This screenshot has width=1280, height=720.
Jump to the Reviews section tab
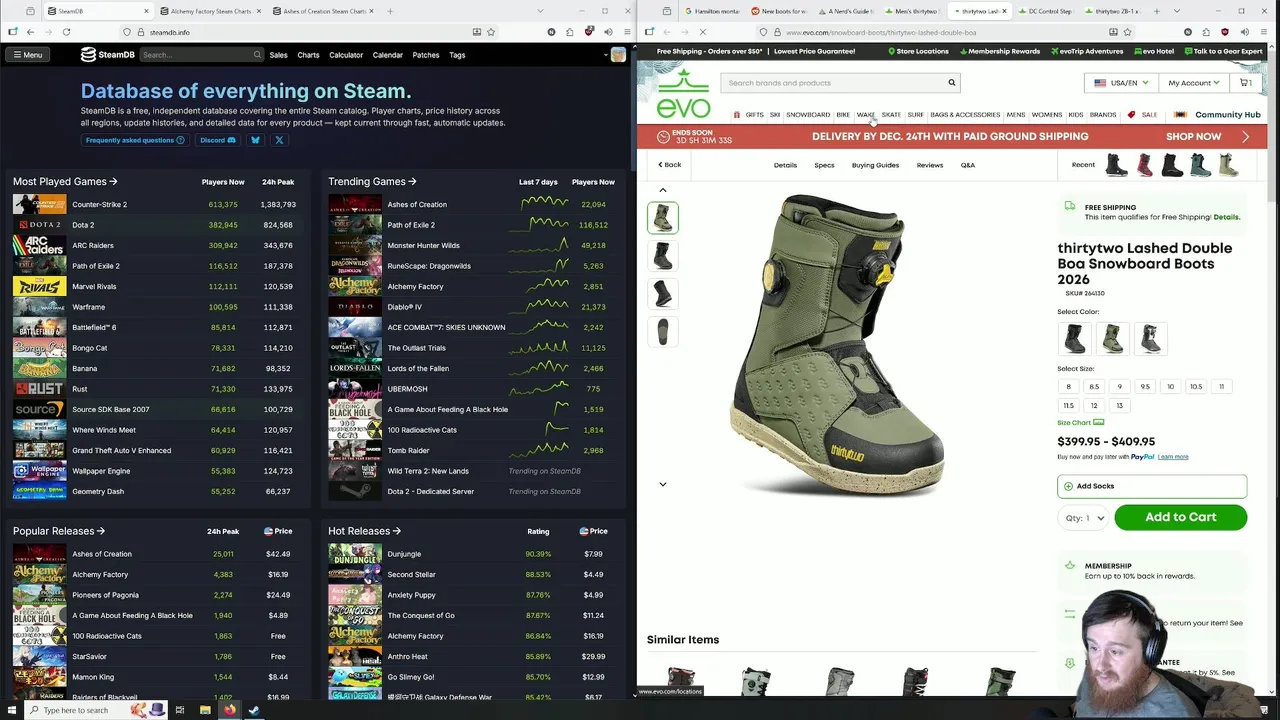point(930,165)
